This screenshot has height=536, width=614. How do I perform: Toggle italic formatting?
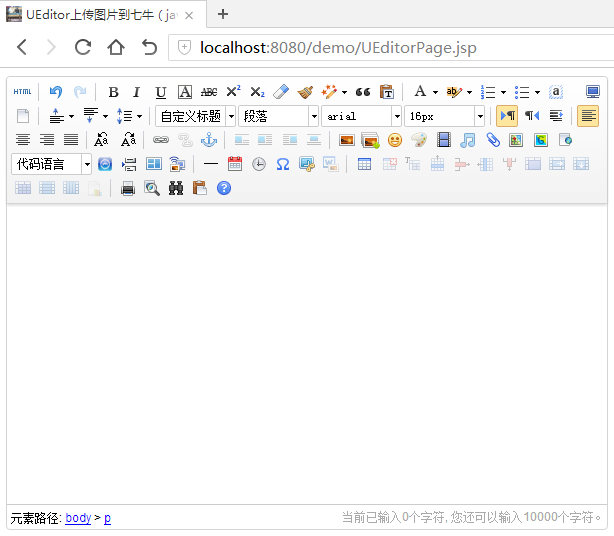coord(136,92)
